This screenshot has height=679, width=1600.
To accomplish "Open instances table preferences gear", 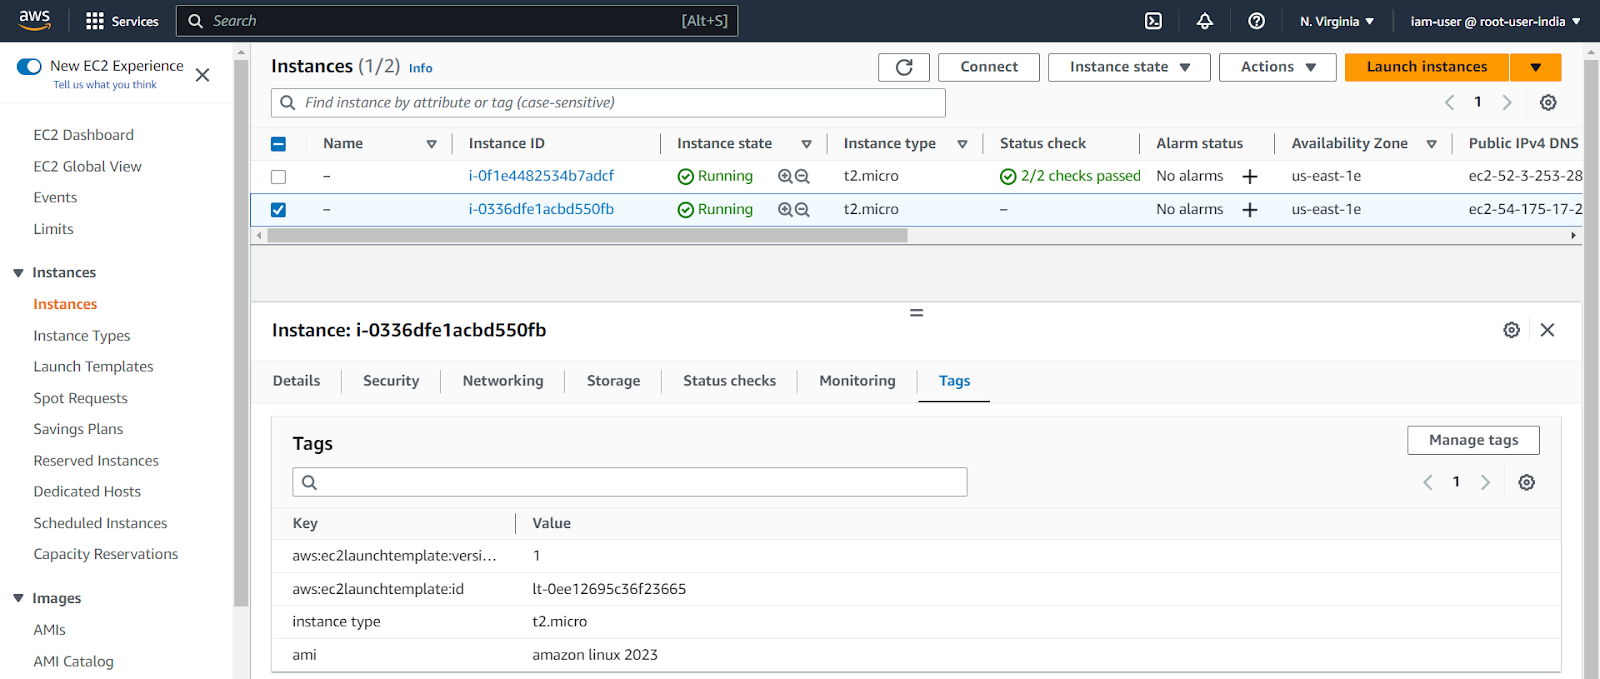I will [1548, 102].
